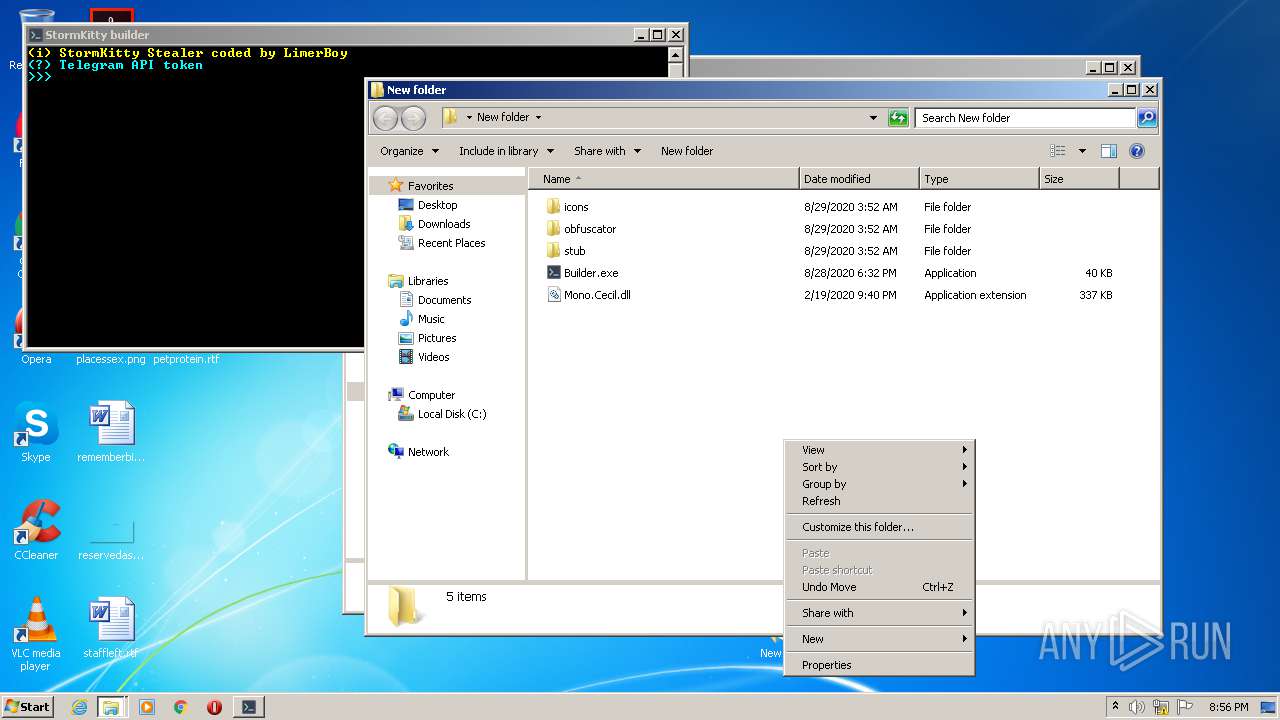The image size is (1280, 720).
Task: Sort by the Type column header
Action: point(979,179)
